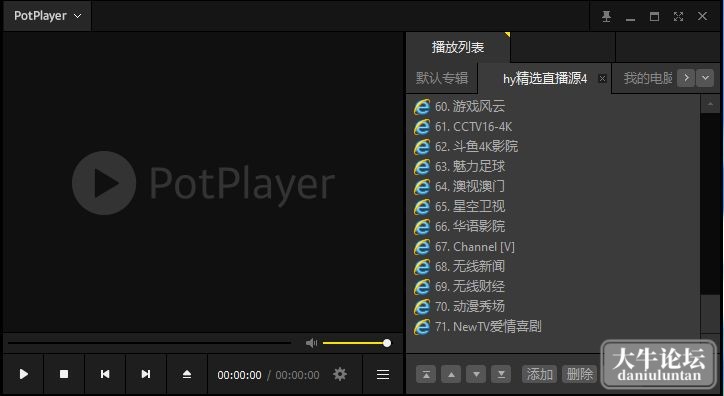The height and width of the screenshot is (396, 724).
Task: Select the 65. 星空卫视 channel
Action: pos(470,207)
